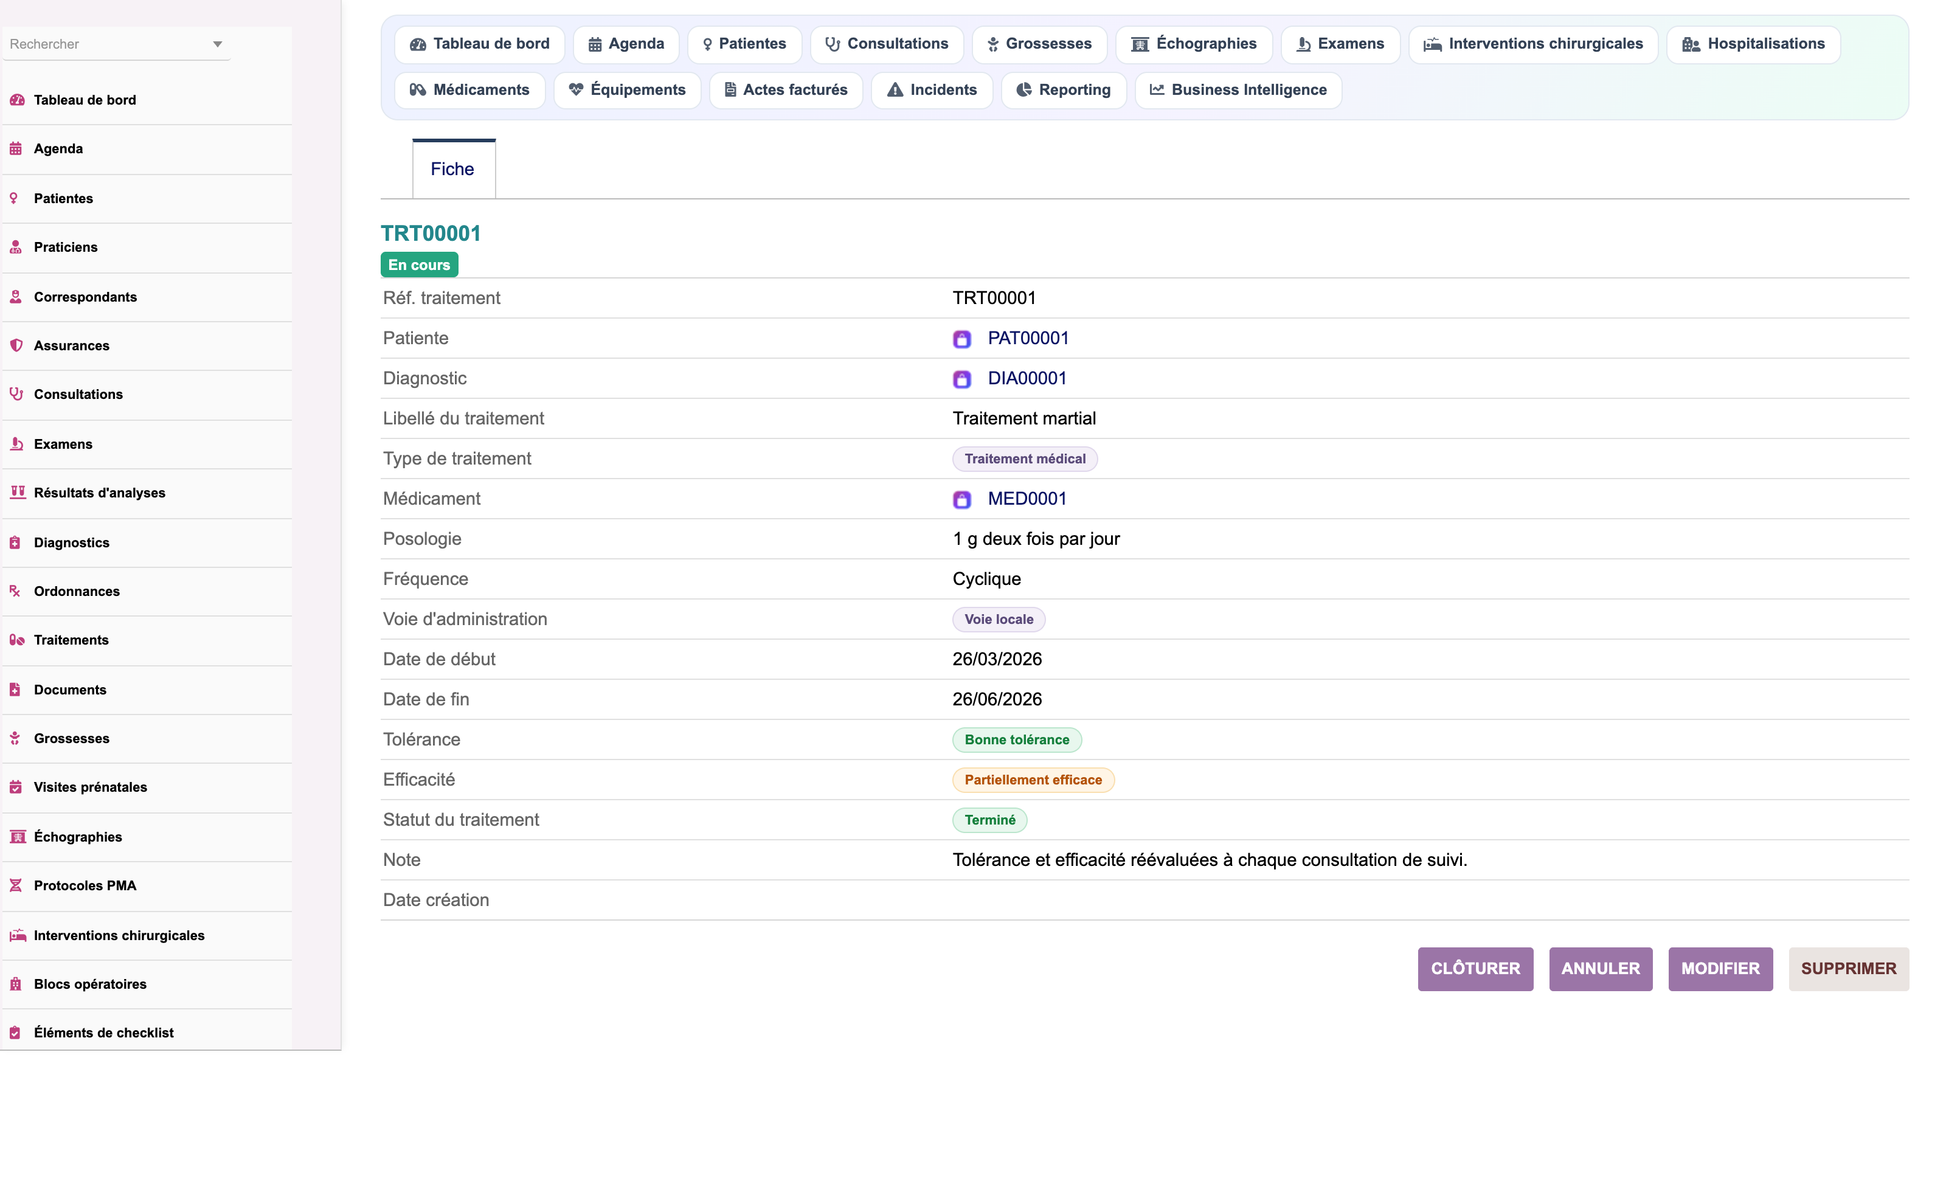The height and width of the screenshot is (1204, 1946).
Task: Open Interventions chirurgicales in top navigation
Action: pyautogui.click(x=1534, y=44)
